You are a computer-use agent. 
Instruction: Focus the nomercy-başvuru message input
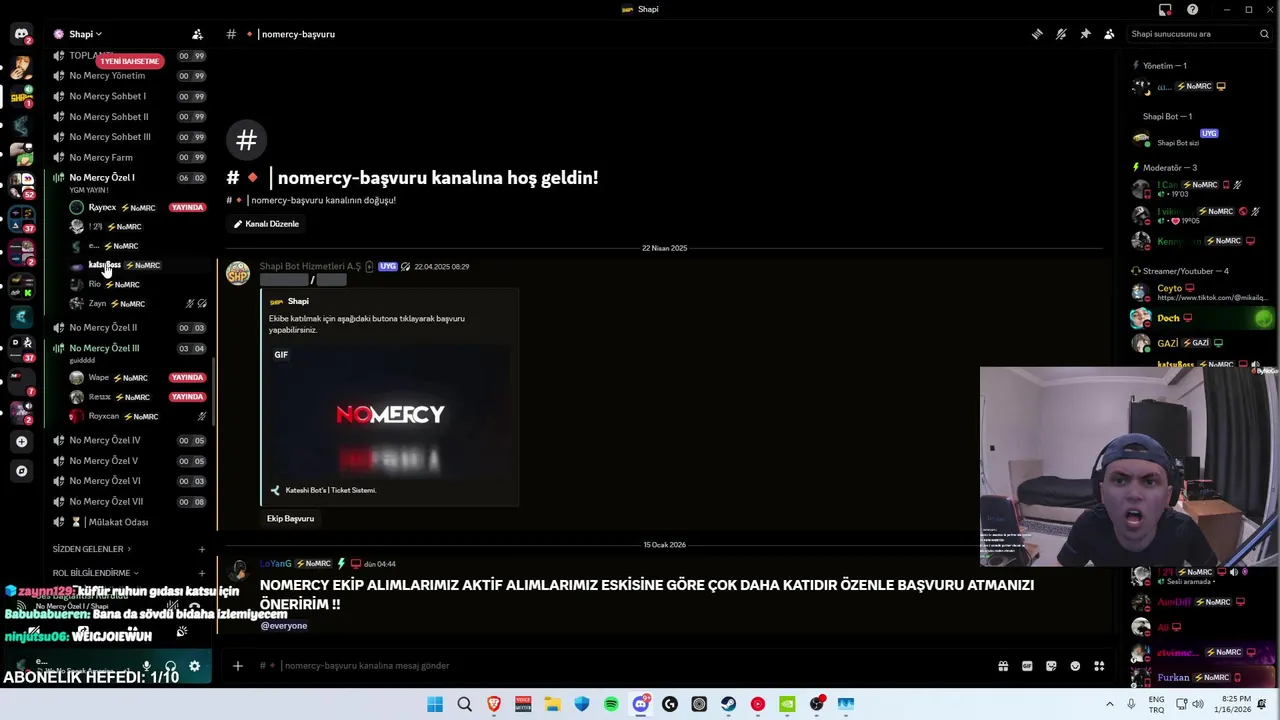coord(620,666)
